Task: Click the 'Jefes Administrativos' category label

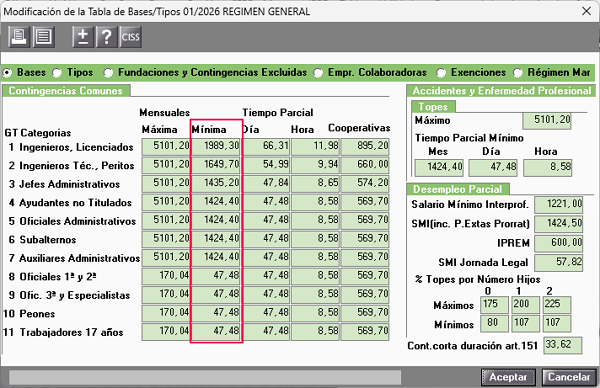Action: (x=70, y=184)
